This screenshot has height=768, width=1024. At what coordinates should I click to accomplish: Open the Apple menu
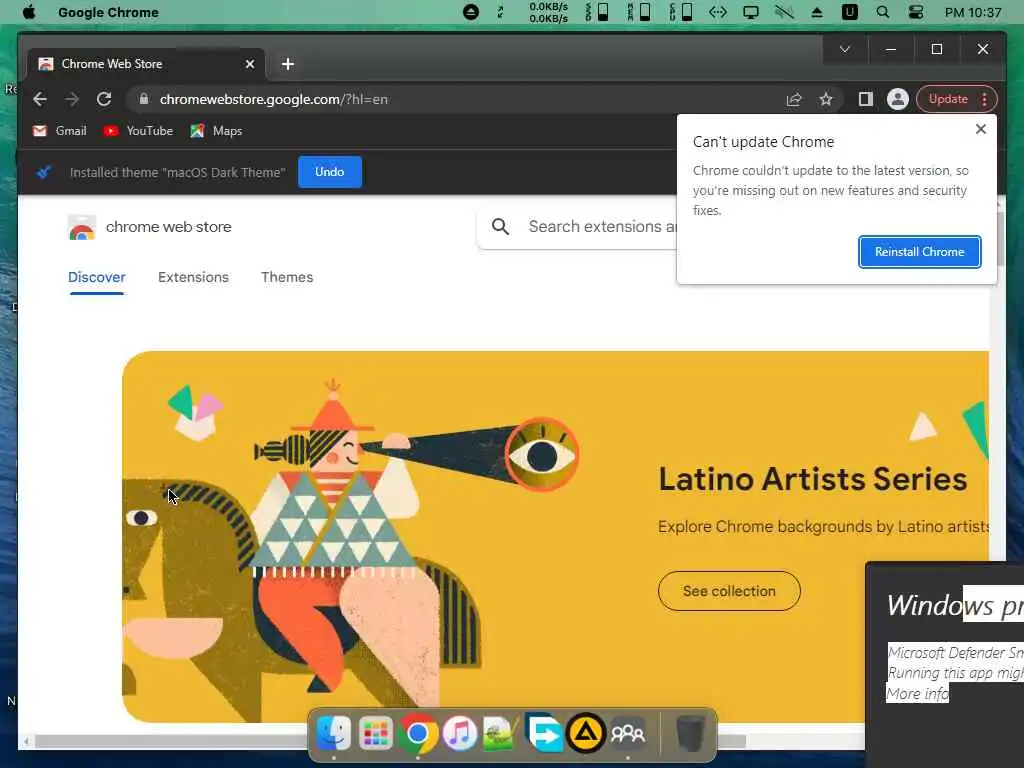pos(29,12)
